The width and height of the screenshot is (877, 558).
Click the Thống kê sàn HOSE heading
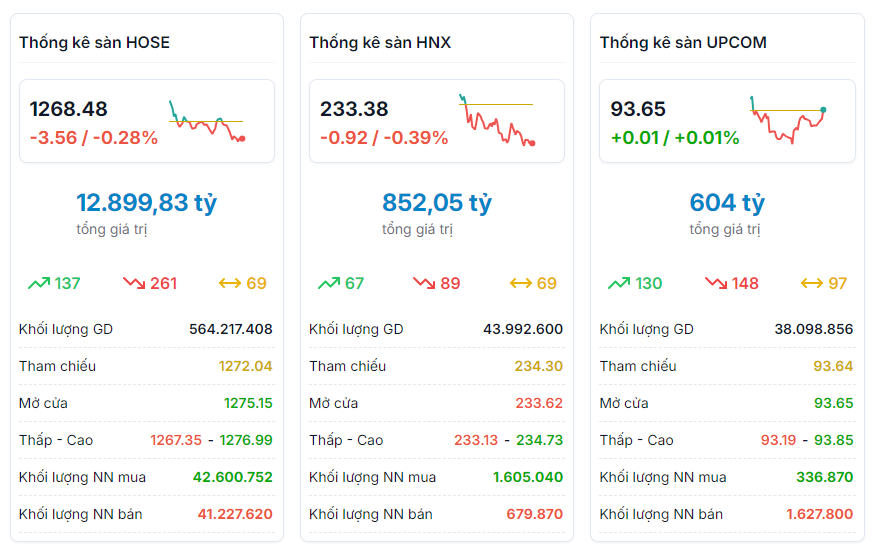coord(94,43)
